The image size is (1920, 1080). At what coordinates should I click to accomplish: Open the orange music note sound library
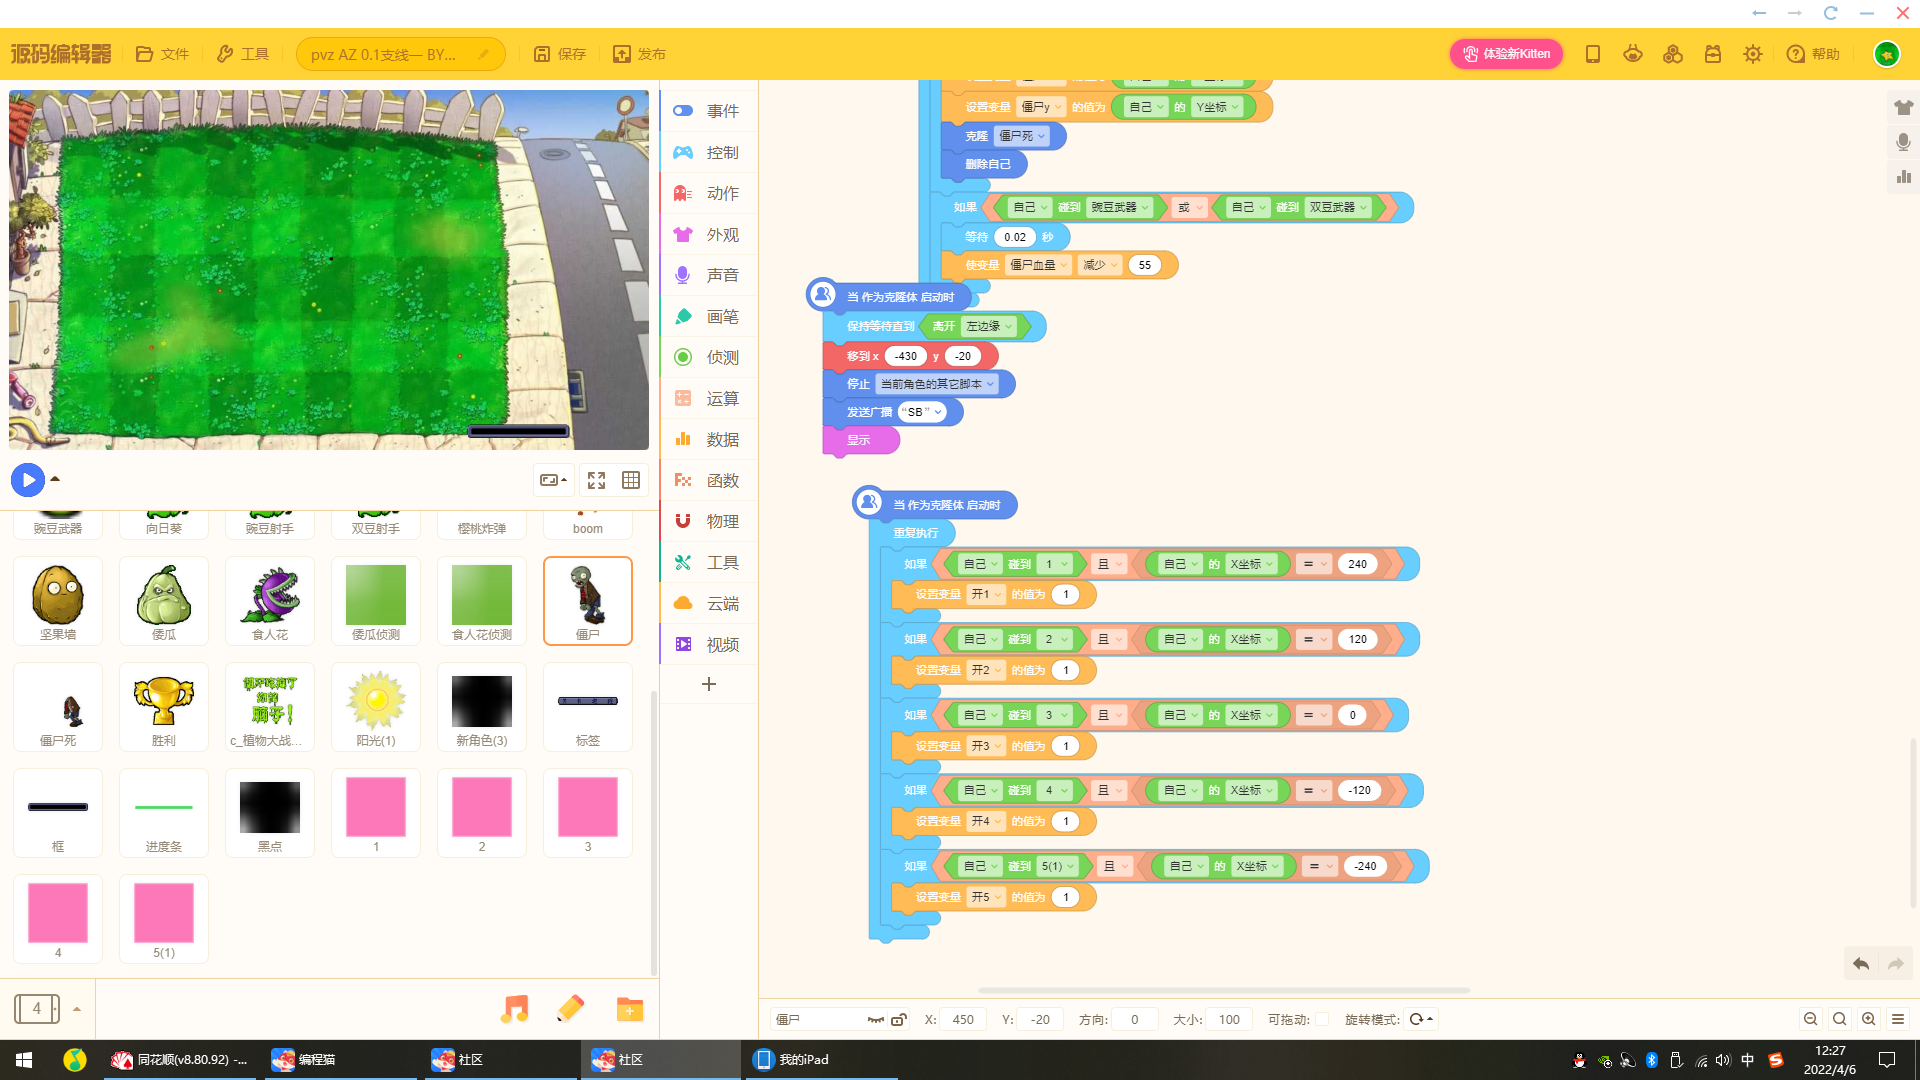point(514,1009)
